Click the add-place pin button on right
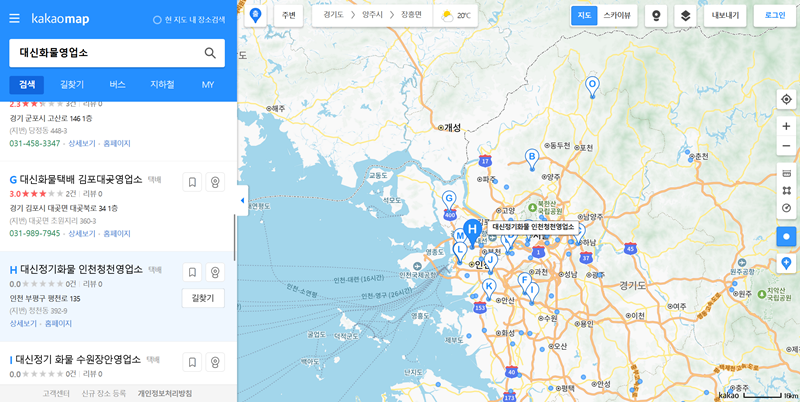 point(786,264)
